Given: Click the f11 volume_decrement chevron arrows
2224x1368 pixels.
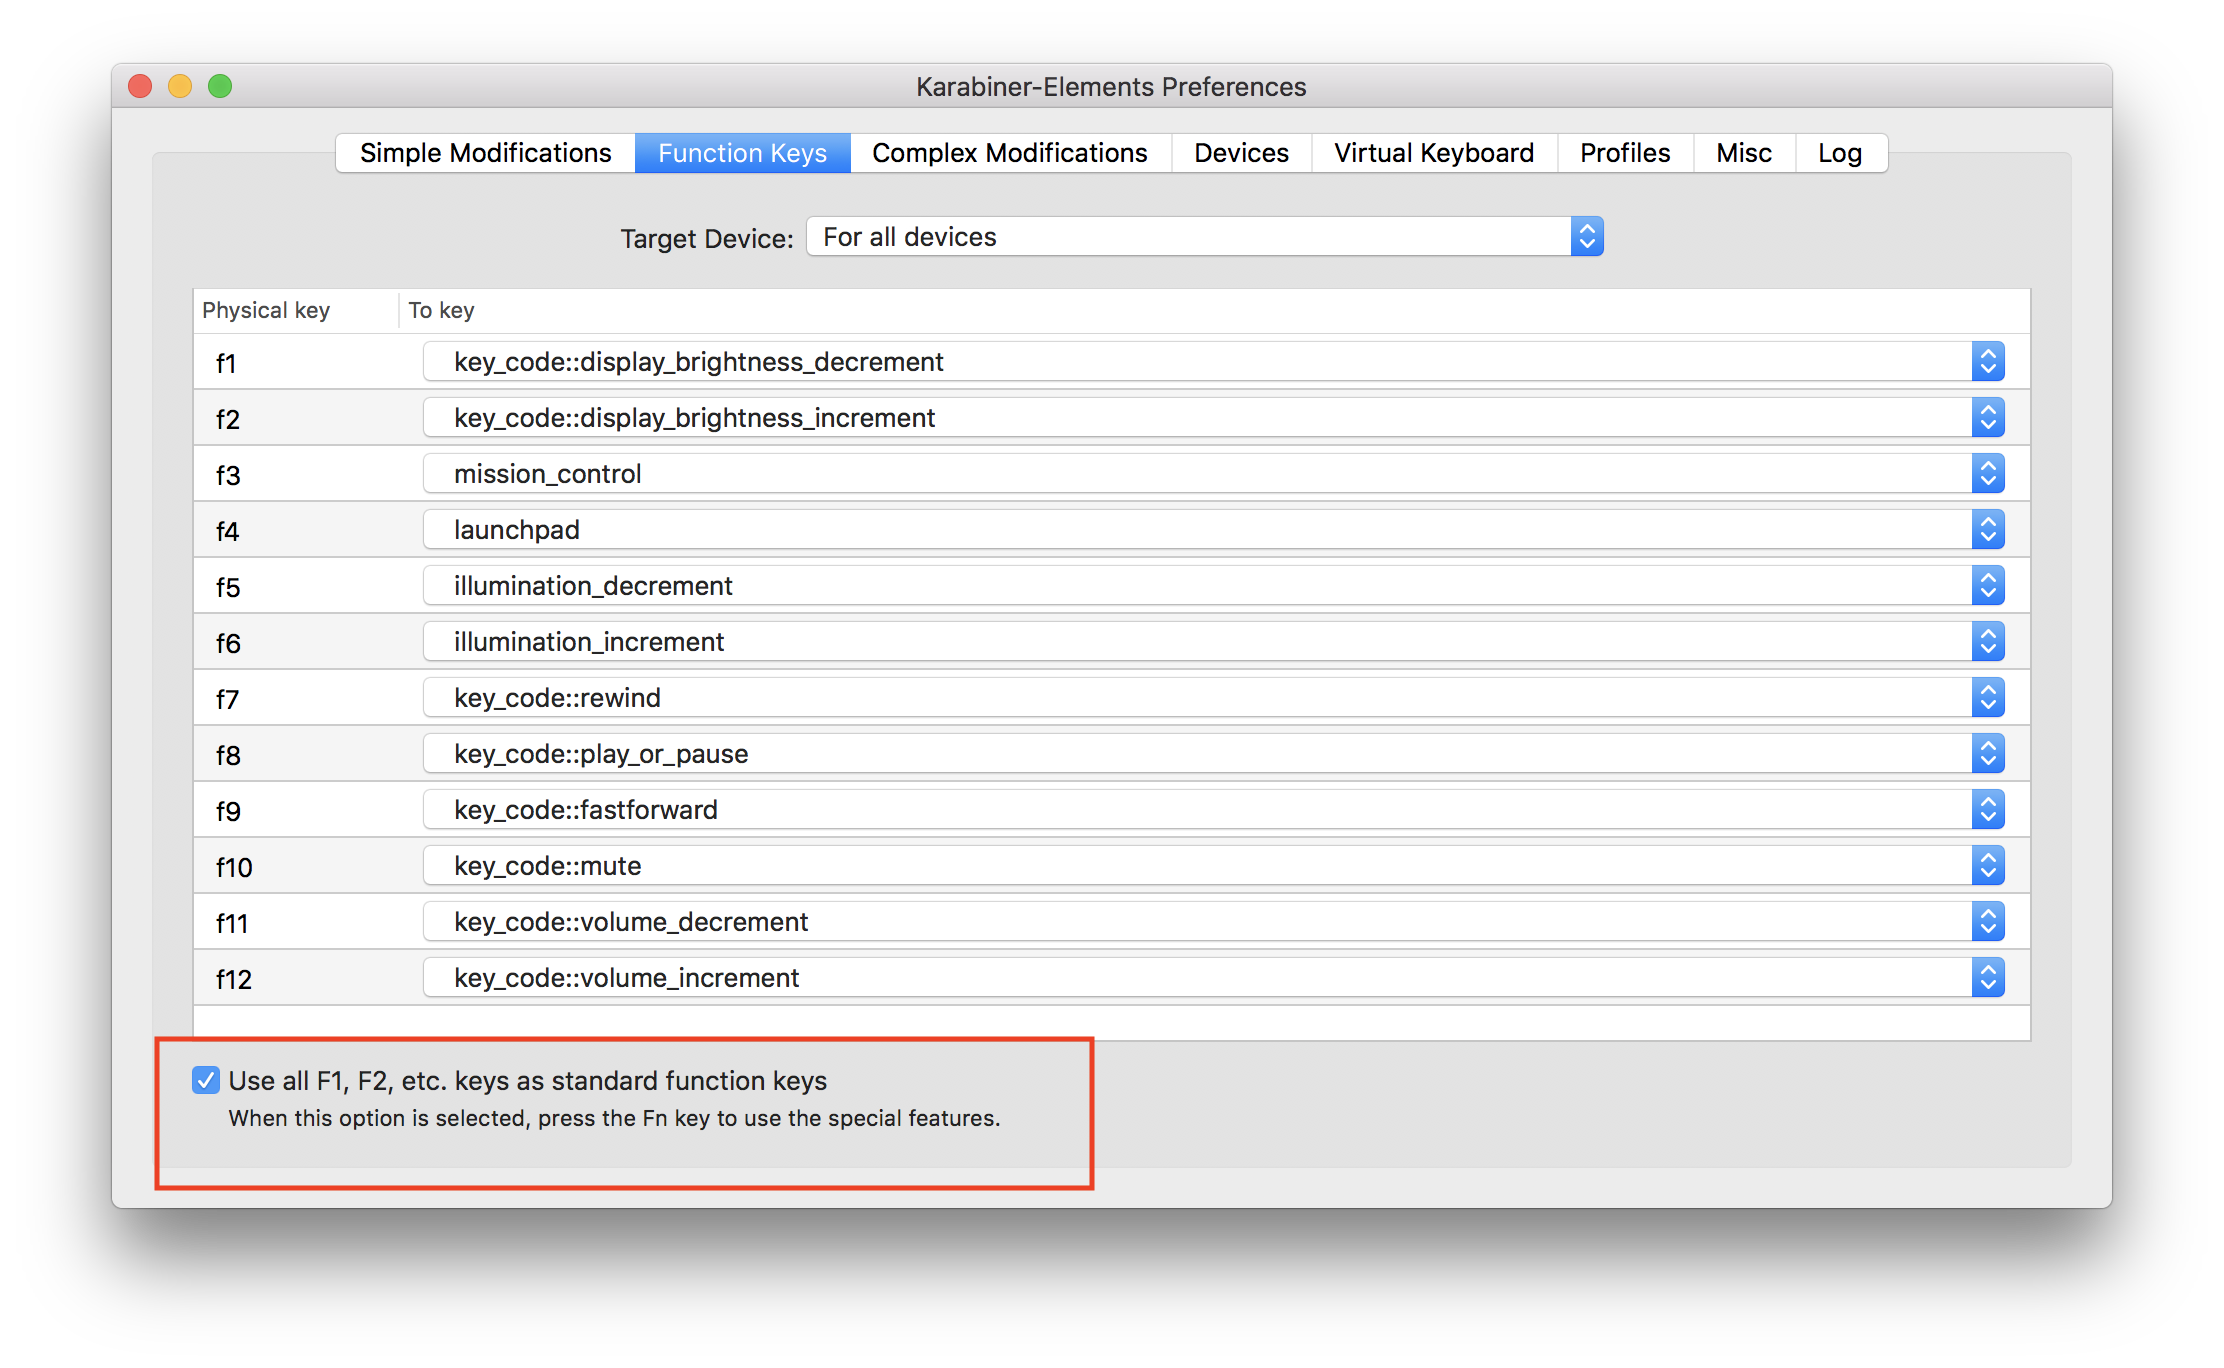Looking at the screenshot, I should click(x=1988, y=922).
